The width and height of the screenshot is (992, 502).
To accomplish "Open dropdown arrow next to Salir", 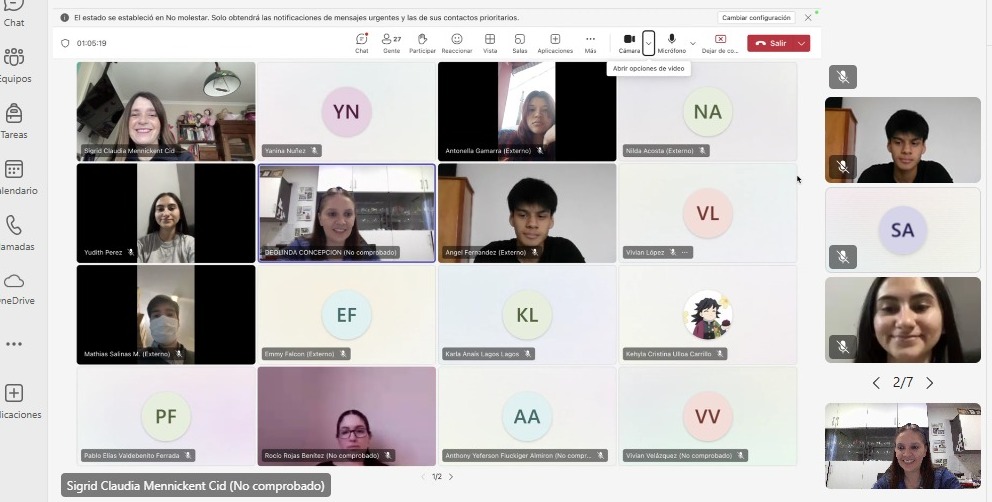I will [x=802, y=43].
